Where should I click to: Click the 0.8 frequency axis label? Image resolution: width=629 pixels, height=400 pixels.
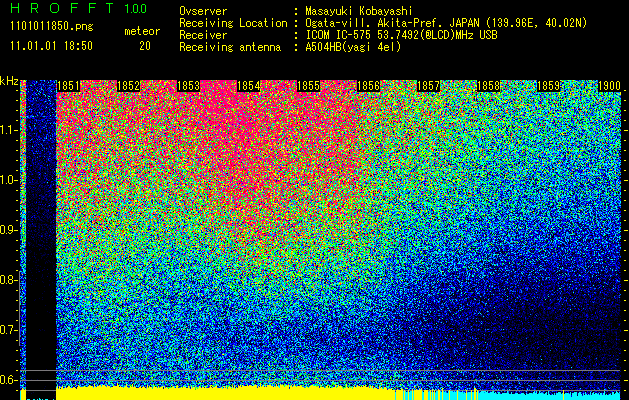click(x=8, y=280)
